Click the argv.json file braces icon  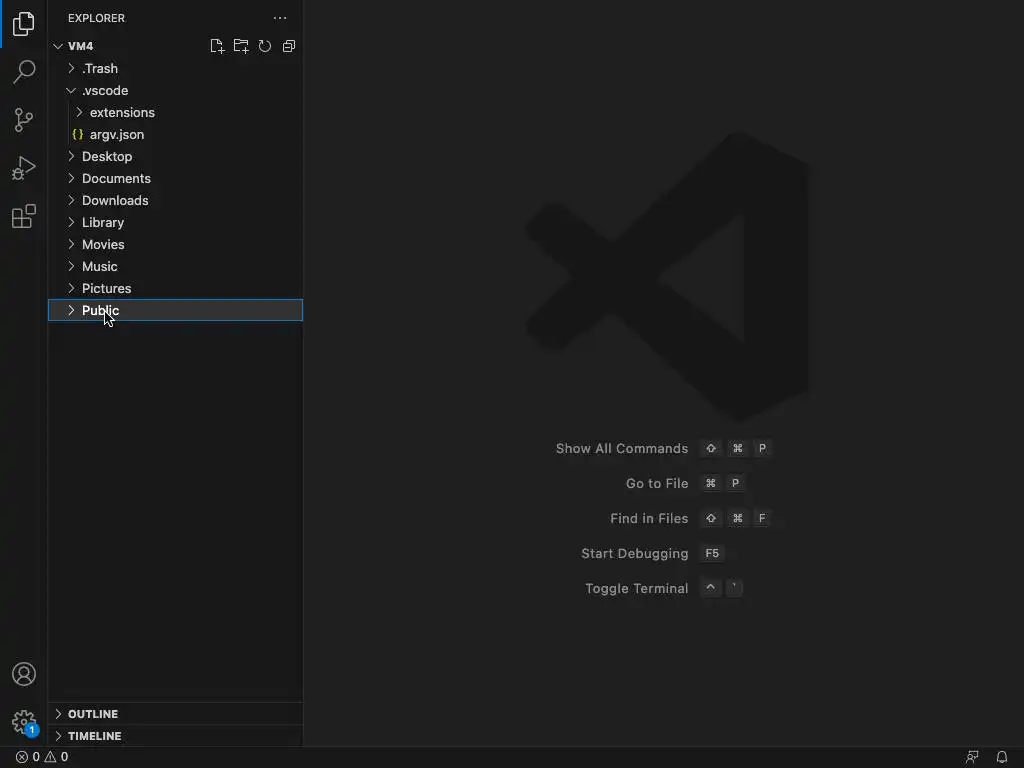coord(78,135)
